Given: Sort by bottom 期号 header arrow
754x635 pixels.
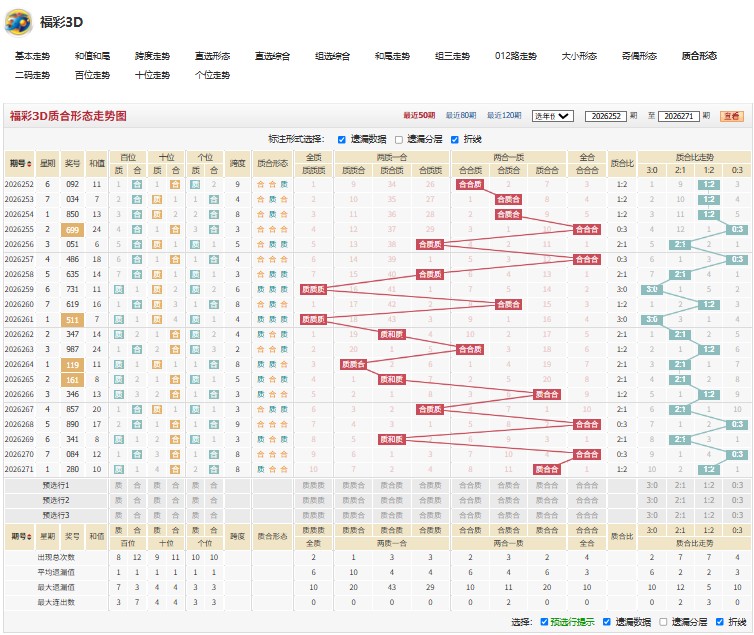Looking at the screenshot, I should [30, 536].
